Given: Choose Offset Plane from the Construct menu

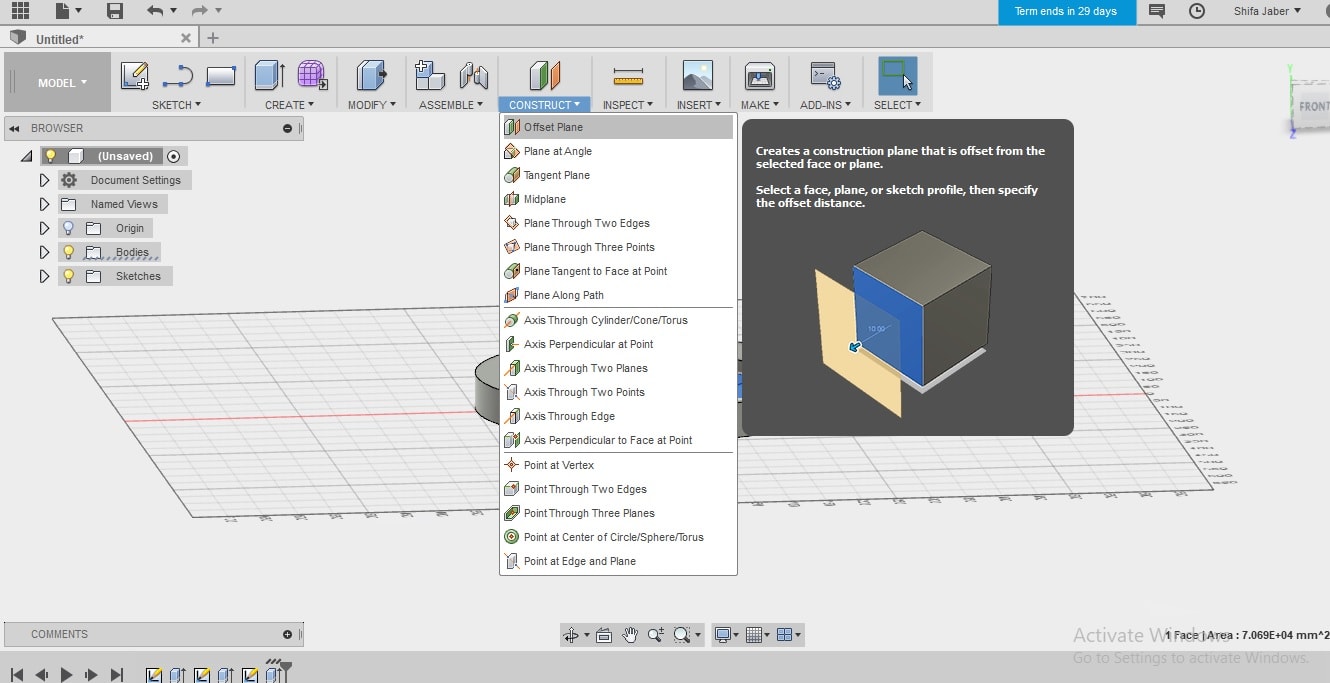Looking at the screenshot, I should 617,127.
